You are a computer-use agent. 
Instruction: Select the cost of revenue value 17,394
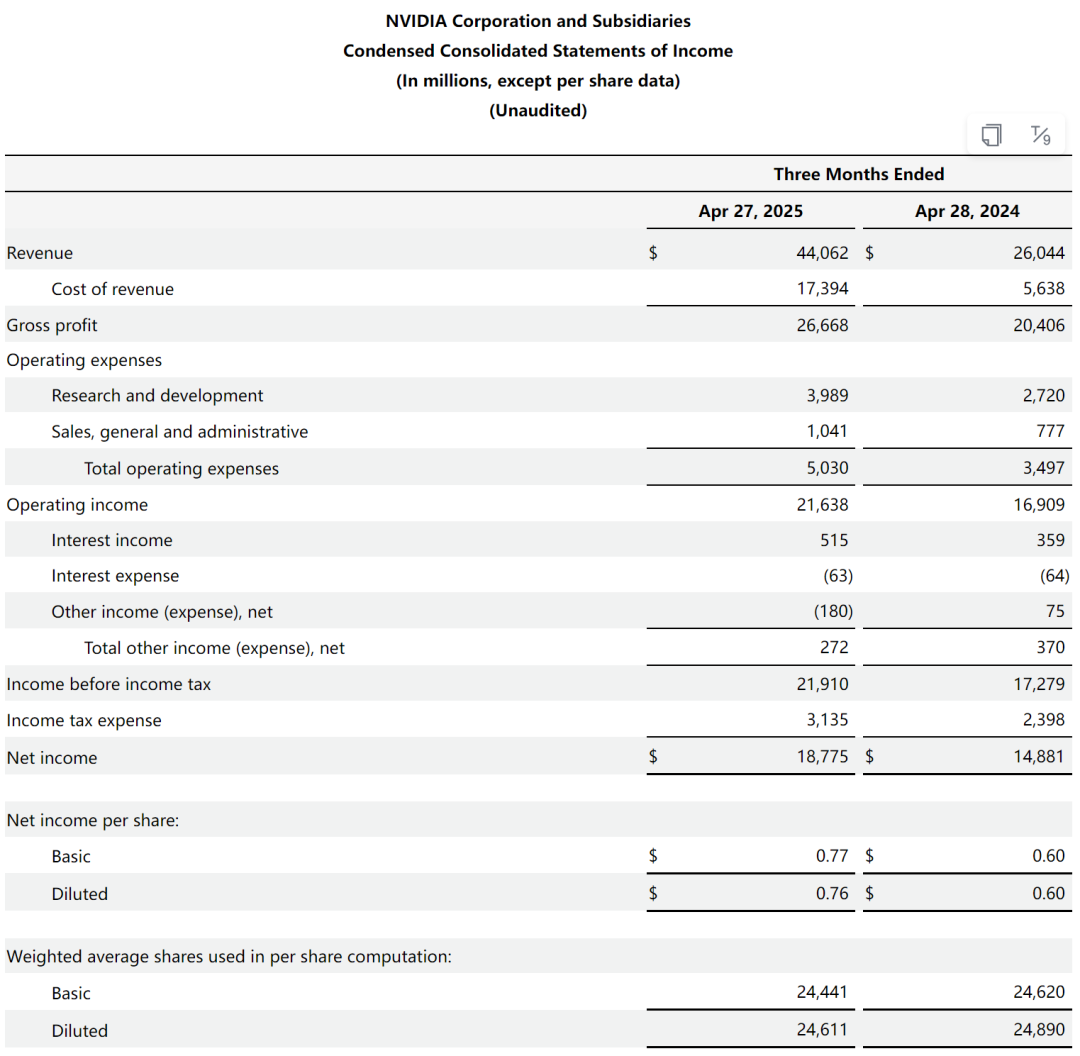pos(822,289)
